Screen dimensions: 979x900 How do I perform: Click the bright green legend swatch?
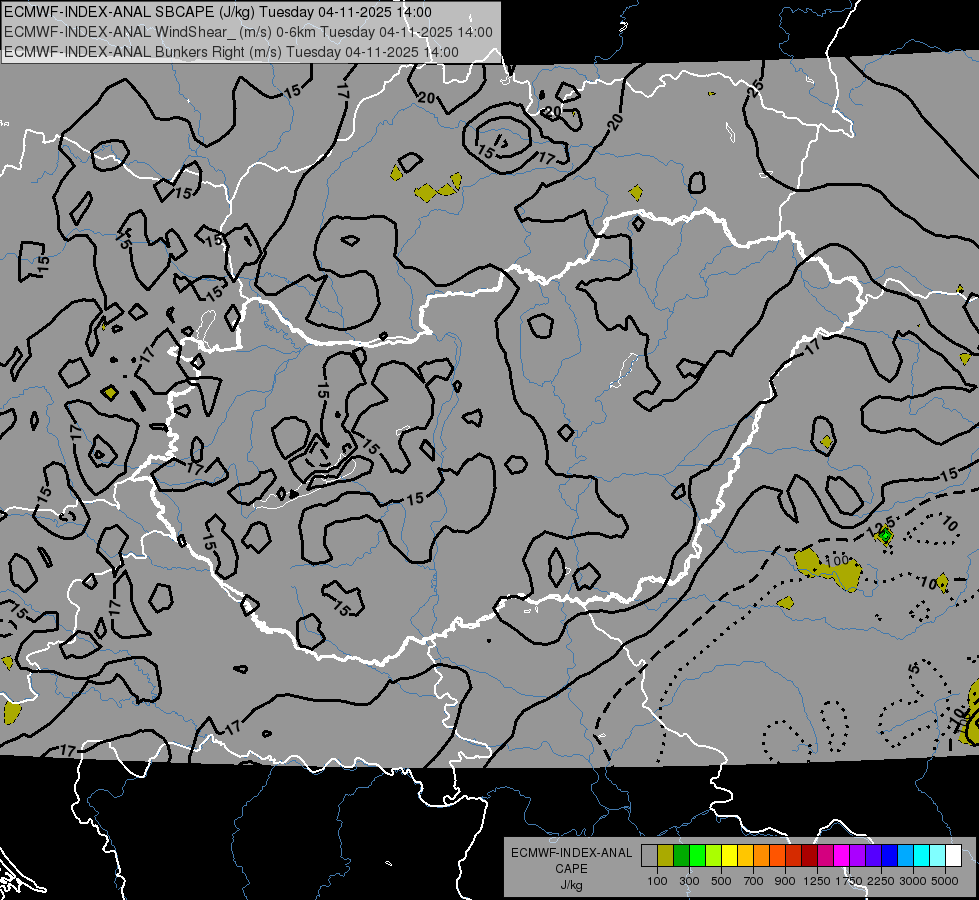tap(697, 855)
